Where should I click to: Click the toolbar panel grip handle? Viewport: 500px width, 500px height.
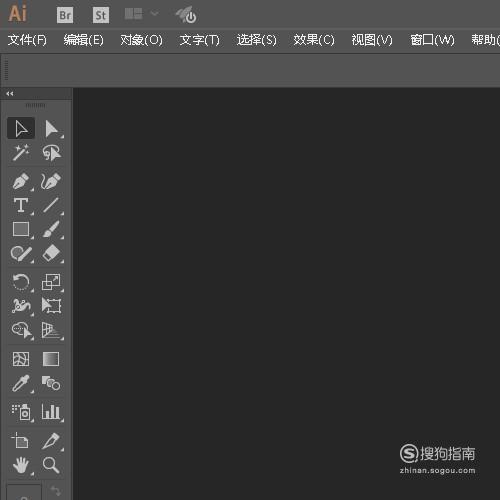pos(35,105)
